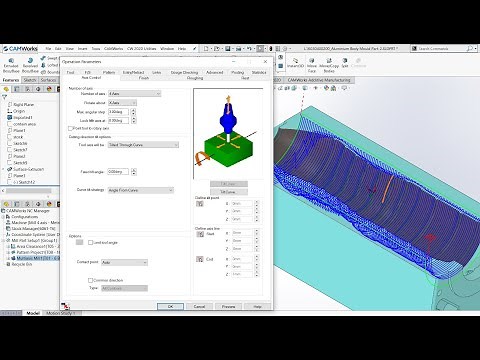
Task: Select Imported1 in the feature tree
Action: 23,118
